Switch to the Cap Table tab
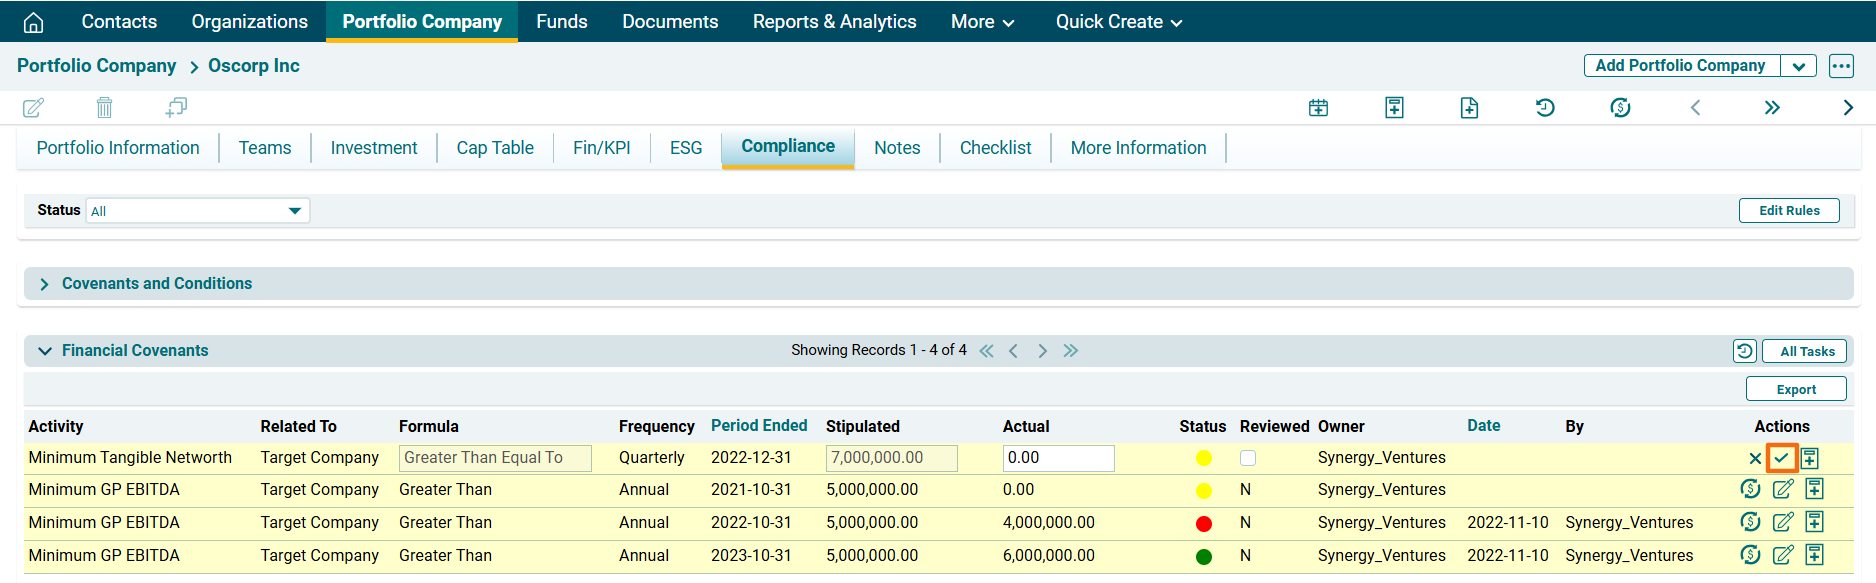Viewport: 1876px width, 583px height. (x=495, y=148)
